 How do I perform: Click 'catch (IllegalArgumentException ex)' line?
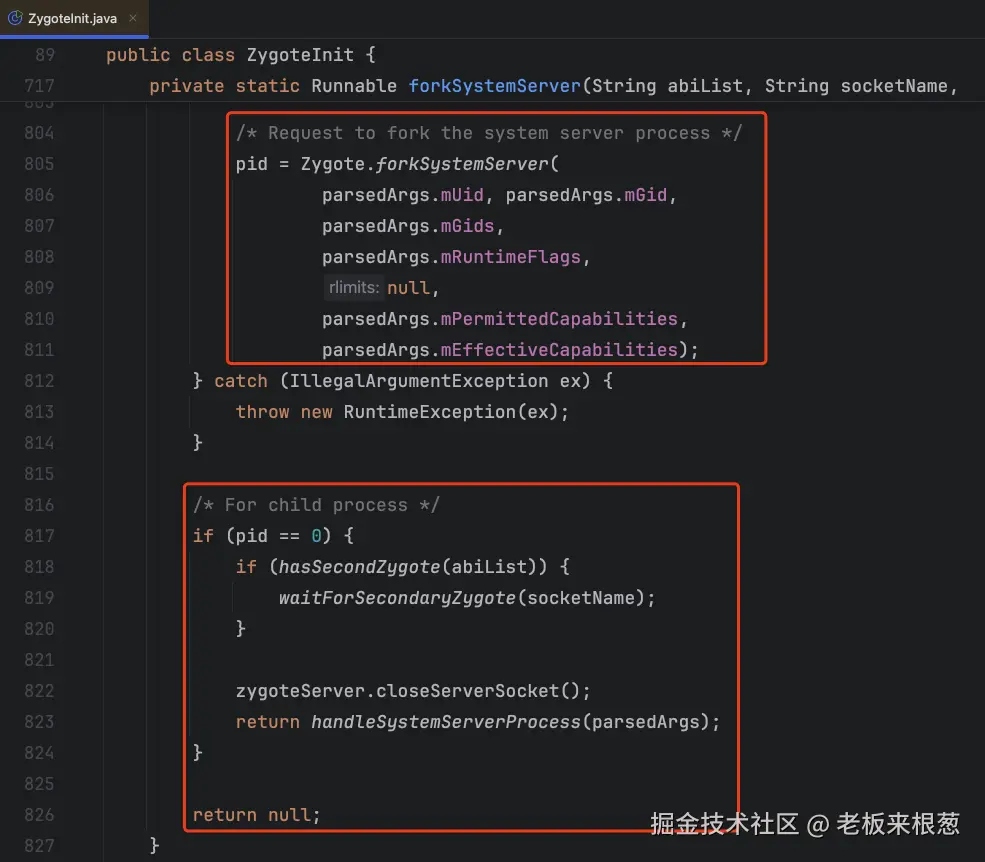[x=403, y=381]
